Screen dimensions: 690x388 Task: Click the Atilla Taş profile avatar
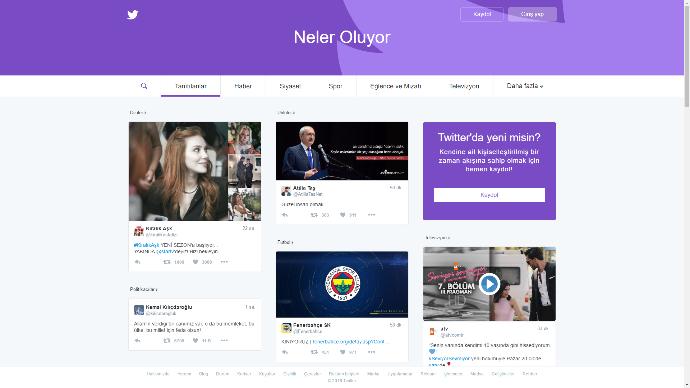point(286,191)
